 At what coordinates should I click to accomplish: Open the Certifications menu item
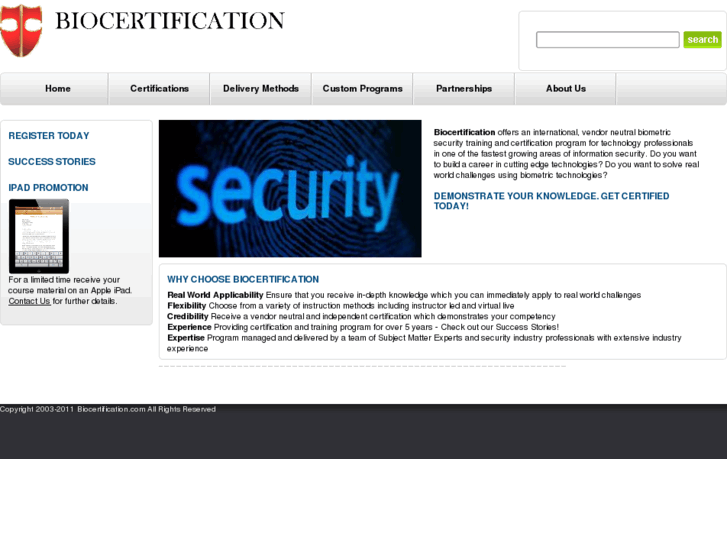[159, 89]
